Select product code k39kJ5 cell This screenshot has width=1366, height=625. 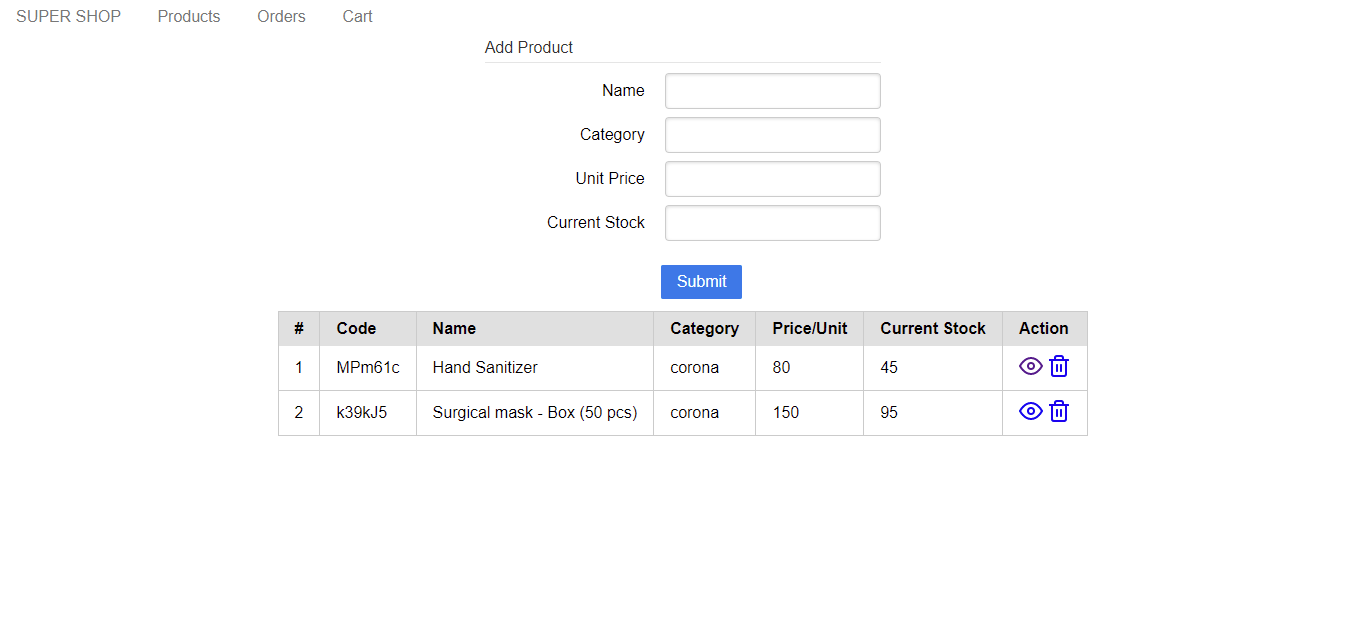[362, 413]
